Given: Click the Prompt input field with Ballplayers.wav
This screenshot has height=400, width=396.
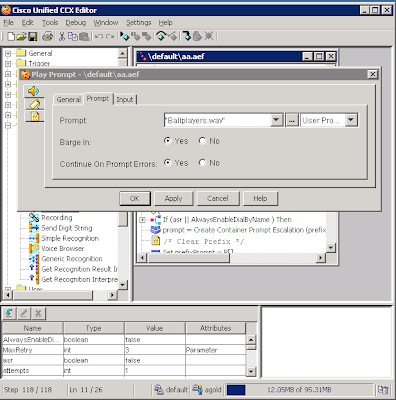Looking at the screenshot, I should (x=217, y=120).
